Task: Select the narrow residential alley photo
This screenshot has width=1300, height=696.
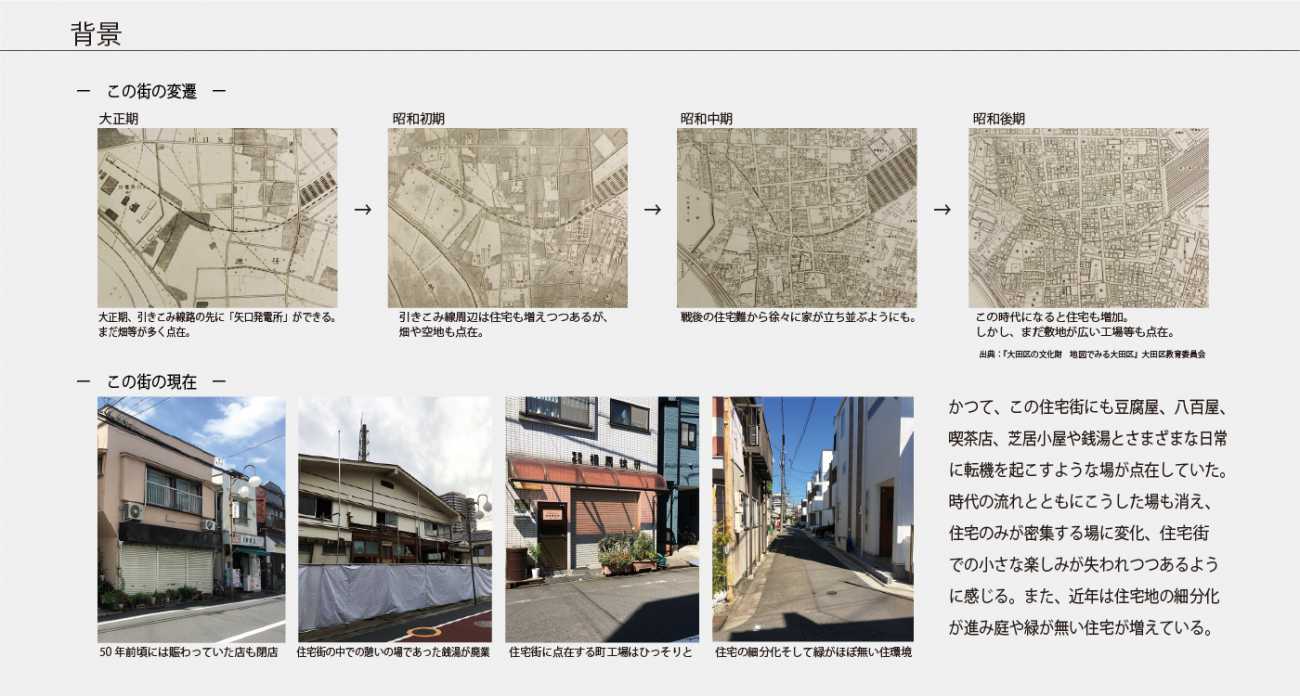Action: (812, 519)
